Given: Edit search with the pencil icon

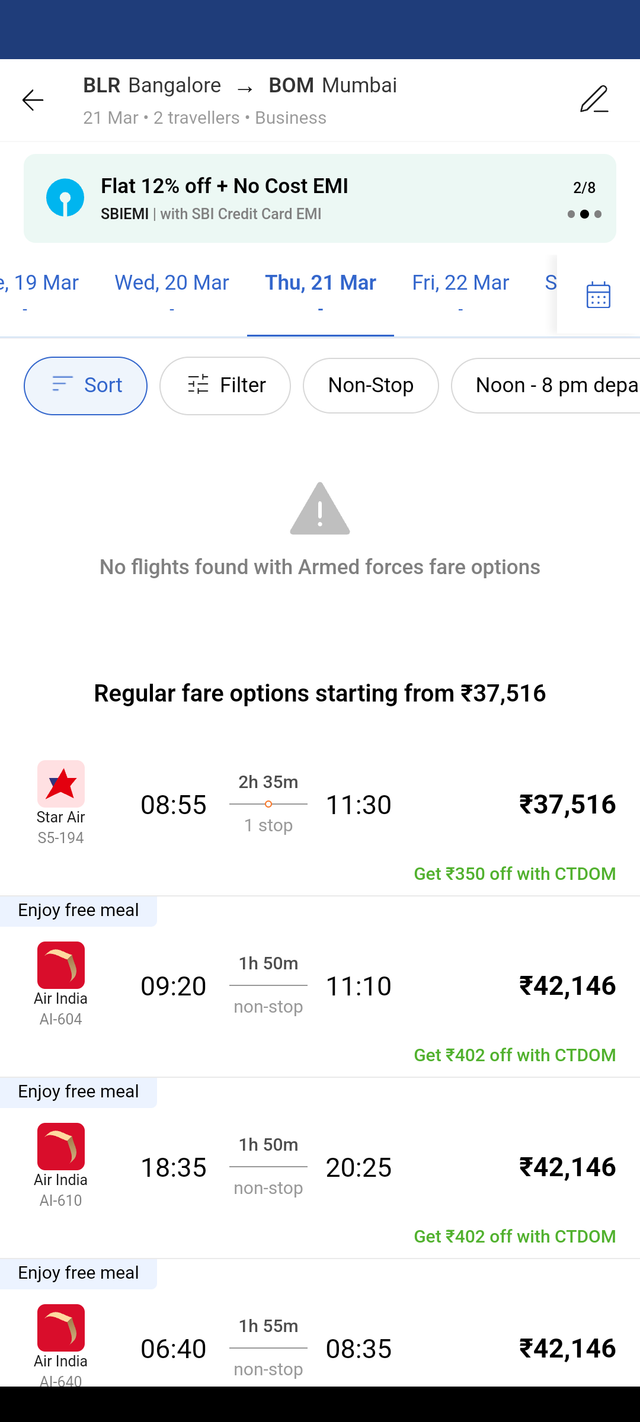Looking at the screenshot, I should click(594, 100).
